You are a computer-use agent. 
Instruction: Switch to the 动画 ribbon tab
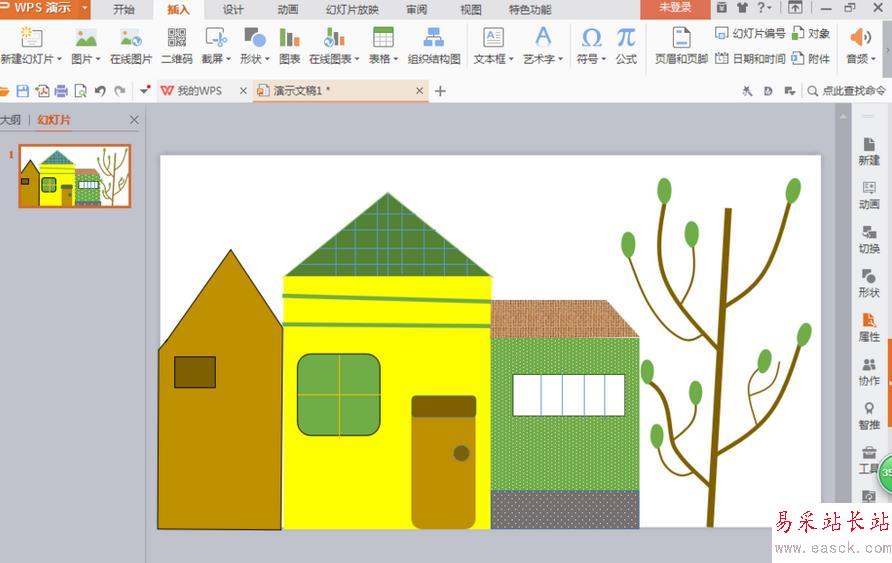(x=288, y=10)
